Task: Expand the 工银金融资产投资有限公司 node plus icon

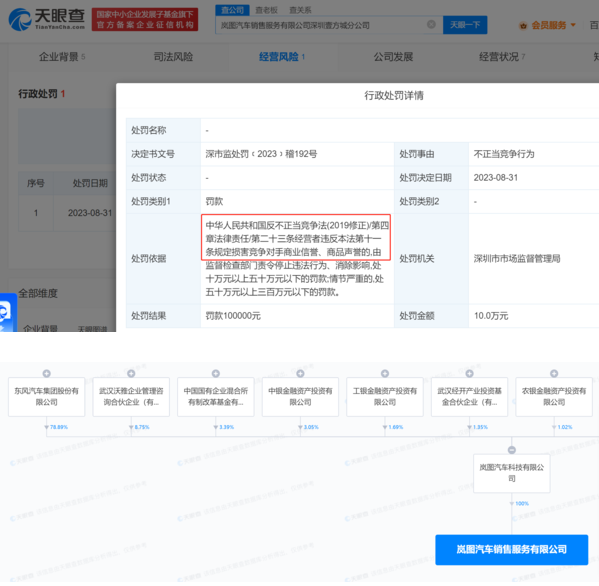Action: pos(385,373)
